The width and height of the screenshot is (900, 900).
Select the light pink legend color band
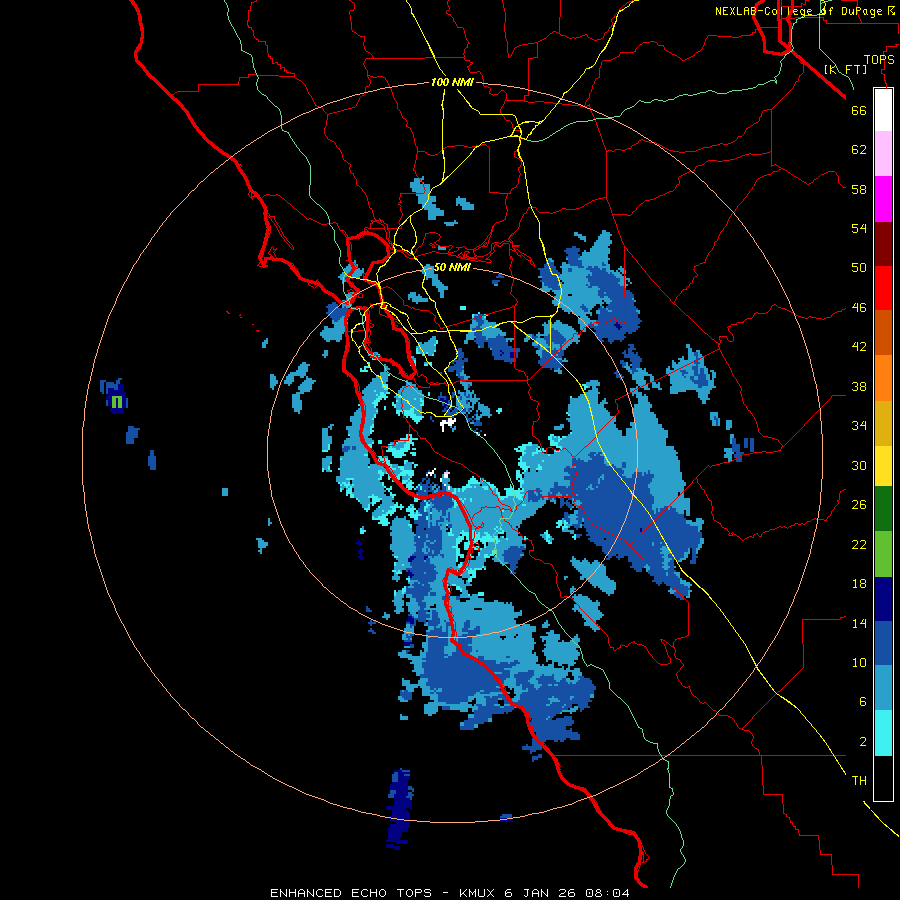coord(883,153)
